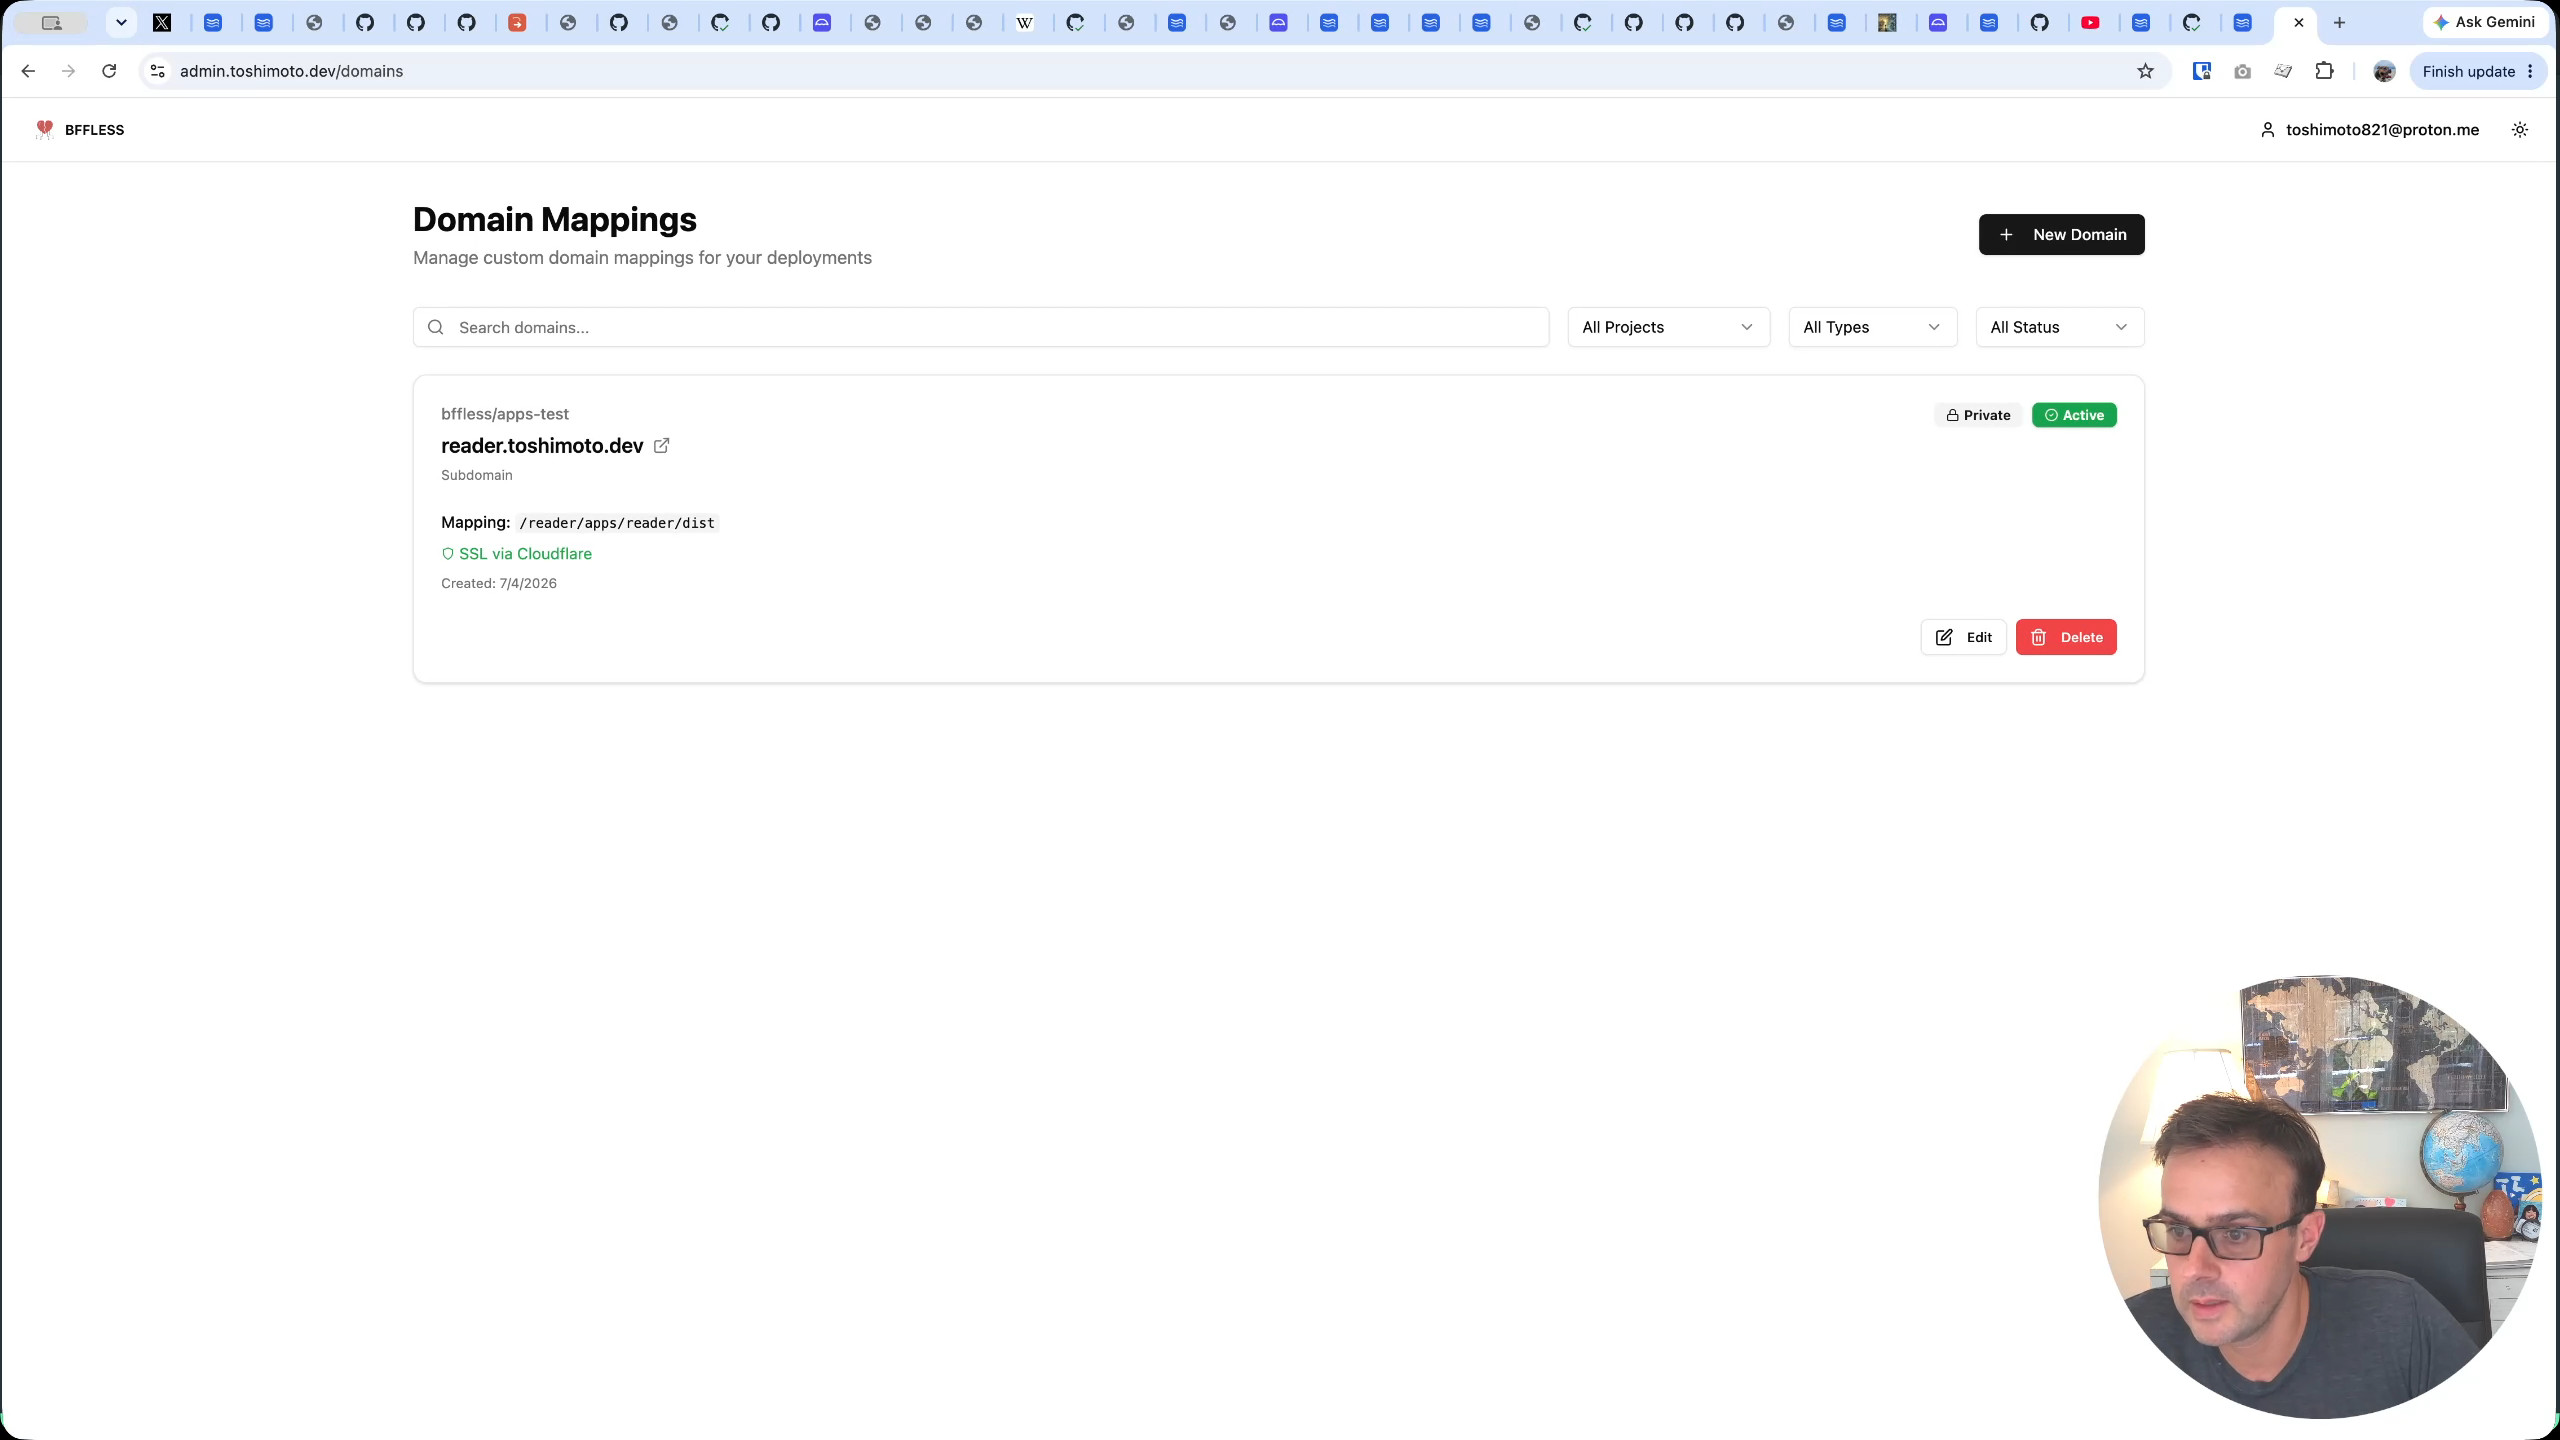
Task: Switch to the Wikipedia browser tab
Action: pyautogui.click(x=1025, y=22)
